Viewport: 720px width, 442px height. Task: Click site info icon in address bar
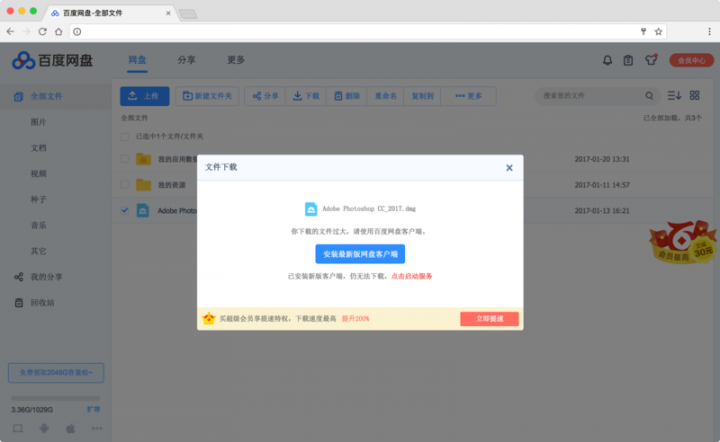pos(77,31)
